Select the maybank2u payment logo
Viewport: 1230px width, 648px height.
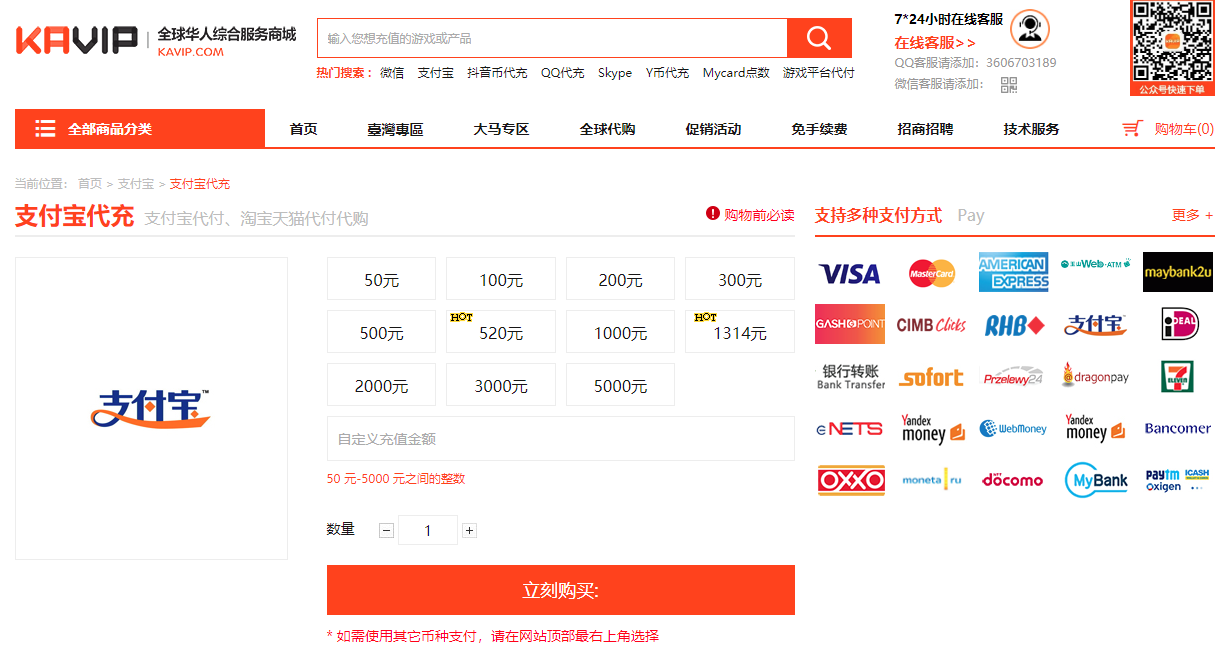pos(1177,272)
